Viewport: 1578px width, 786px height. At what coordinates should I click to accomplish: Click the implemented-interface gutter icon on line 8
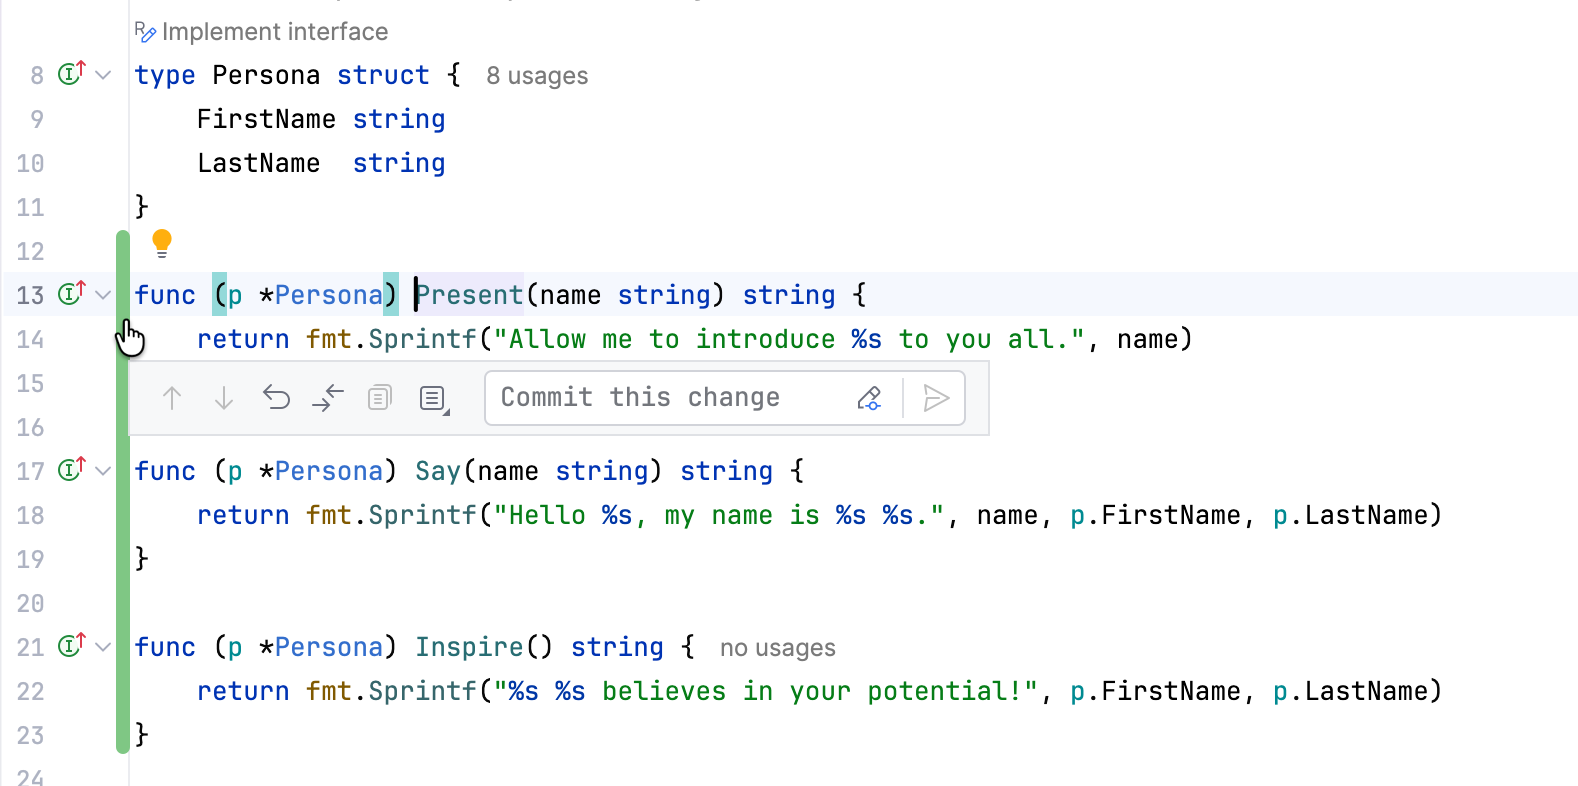tap(71, 73)
